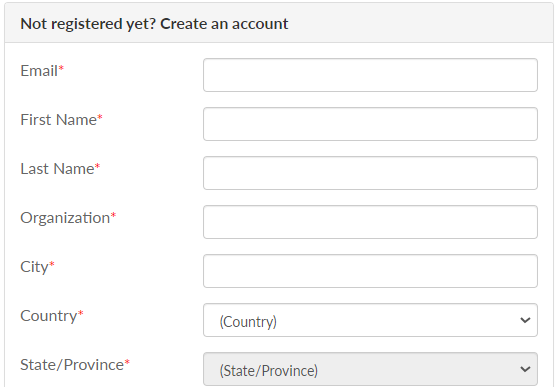Click the Country label text
This screenshot has height=387, width=557.
point(49,316)
